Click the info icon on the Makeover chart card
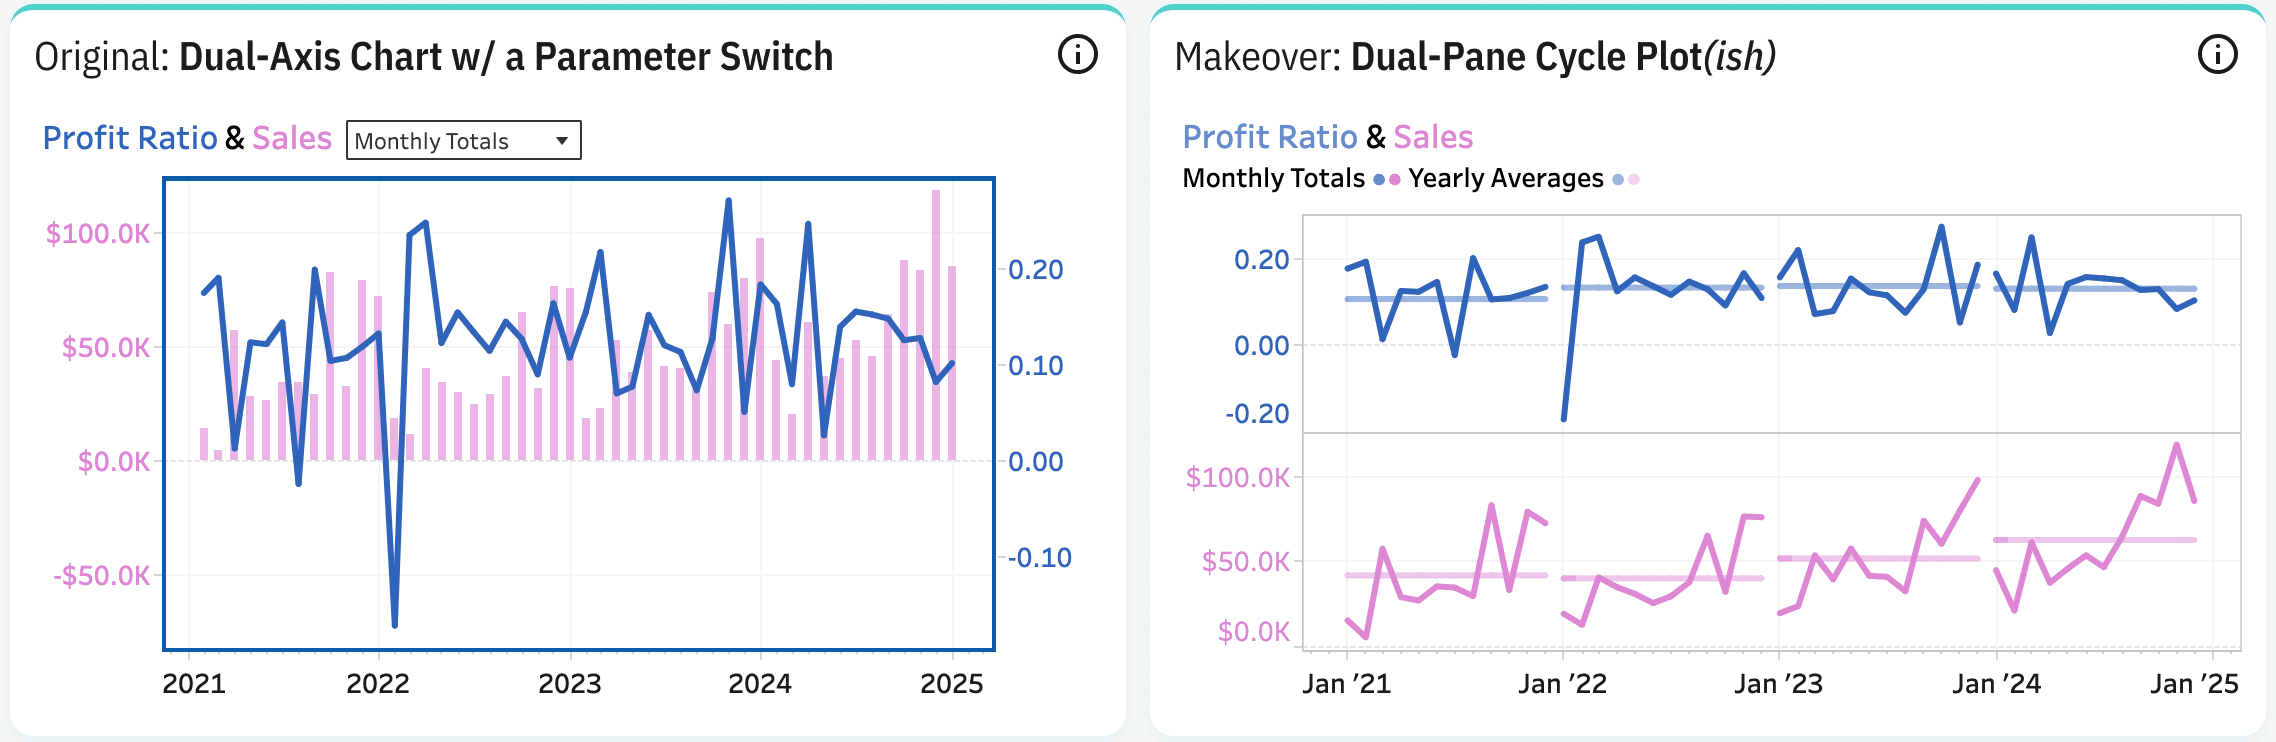 (x=2217, y=55)
